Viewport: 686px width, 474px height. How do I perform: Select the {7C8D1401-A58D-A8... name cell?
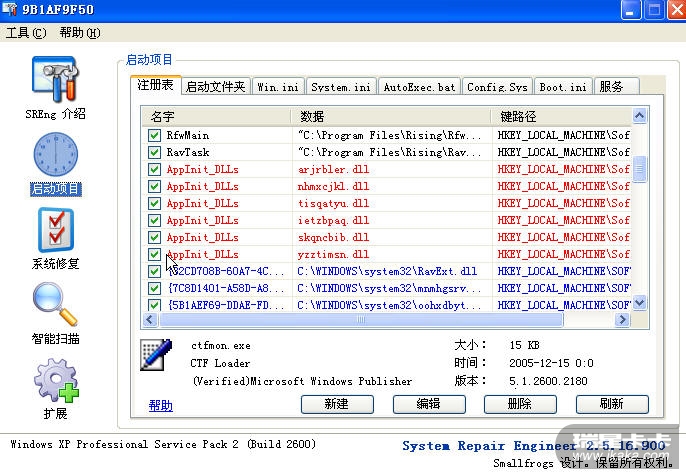coord(226,288)
